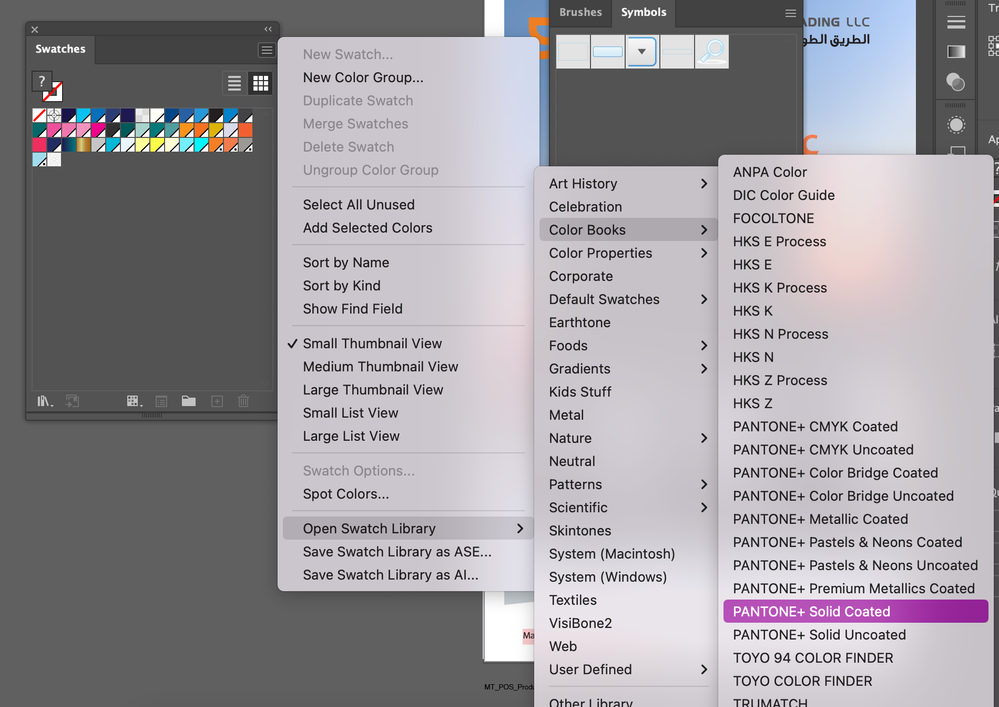Open the Gradient panel icon
The height and width of the screenshot is (707, 999).
pos(955,51)
